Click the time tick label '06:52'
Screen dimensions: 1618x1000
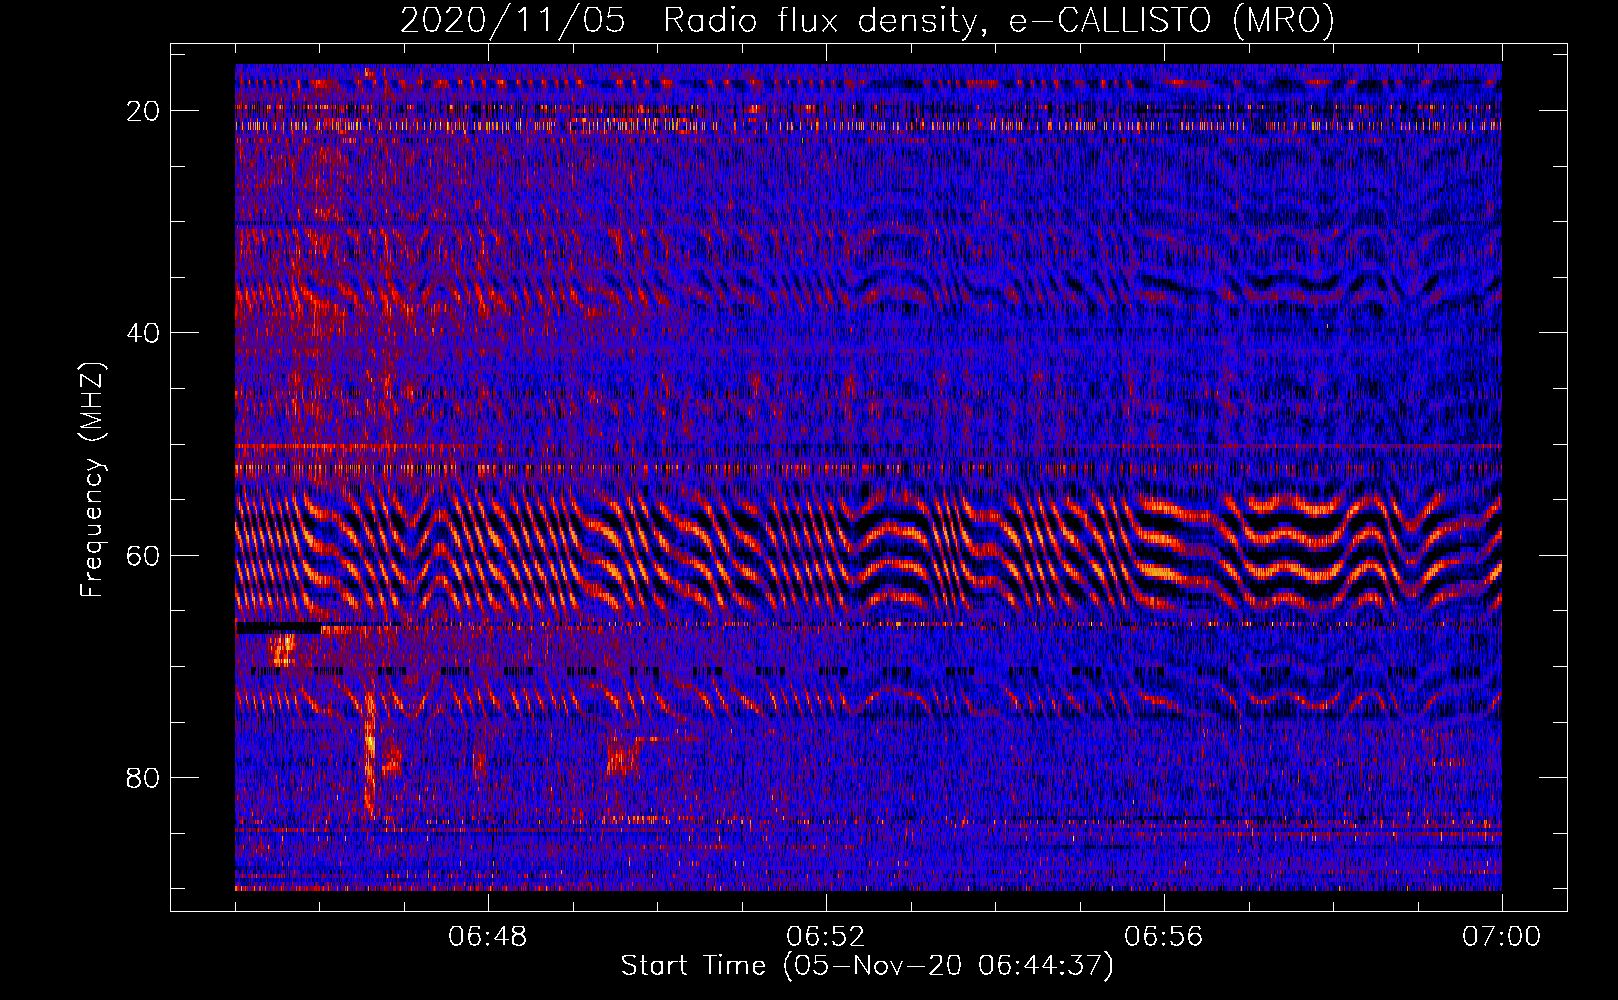pos(826,937)
